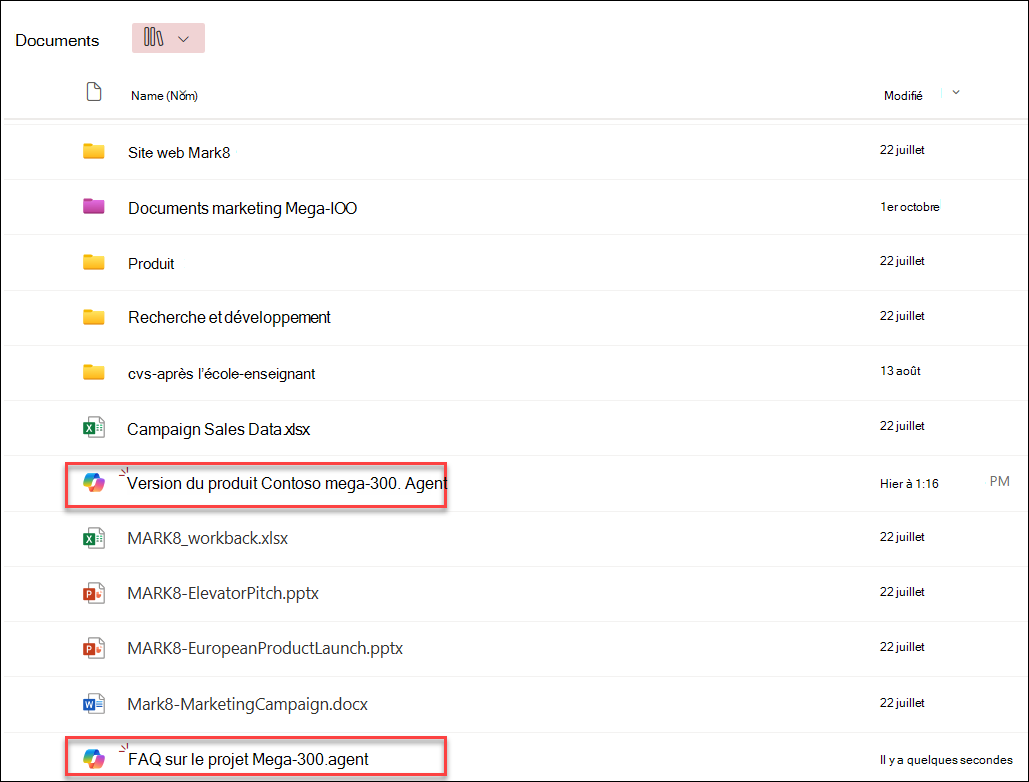Open MARK8-ElevatorPitch.pptx file
1029x782 pixels.
point(223,594)
